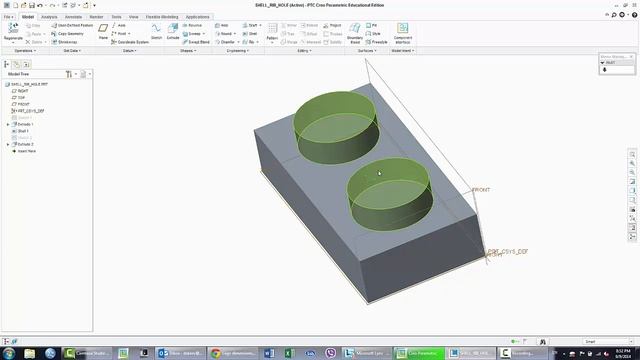
Task: Click the refit view icon in graphics toolbar
Action: 632,155
